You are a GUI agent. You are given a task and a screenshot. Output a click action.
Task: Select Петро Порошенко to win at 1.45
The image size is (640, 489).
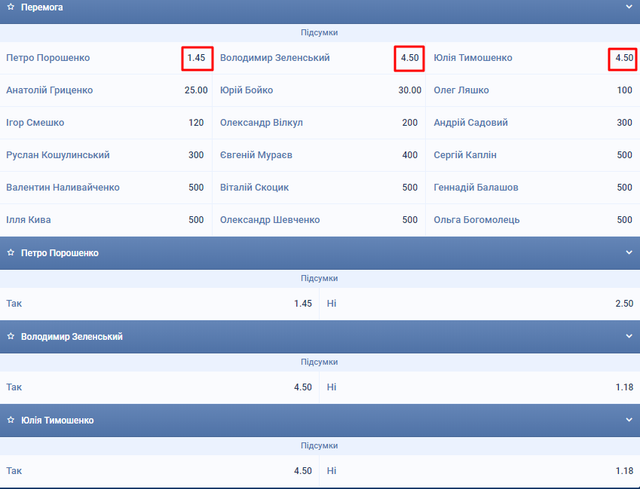[x=196, y=58]
